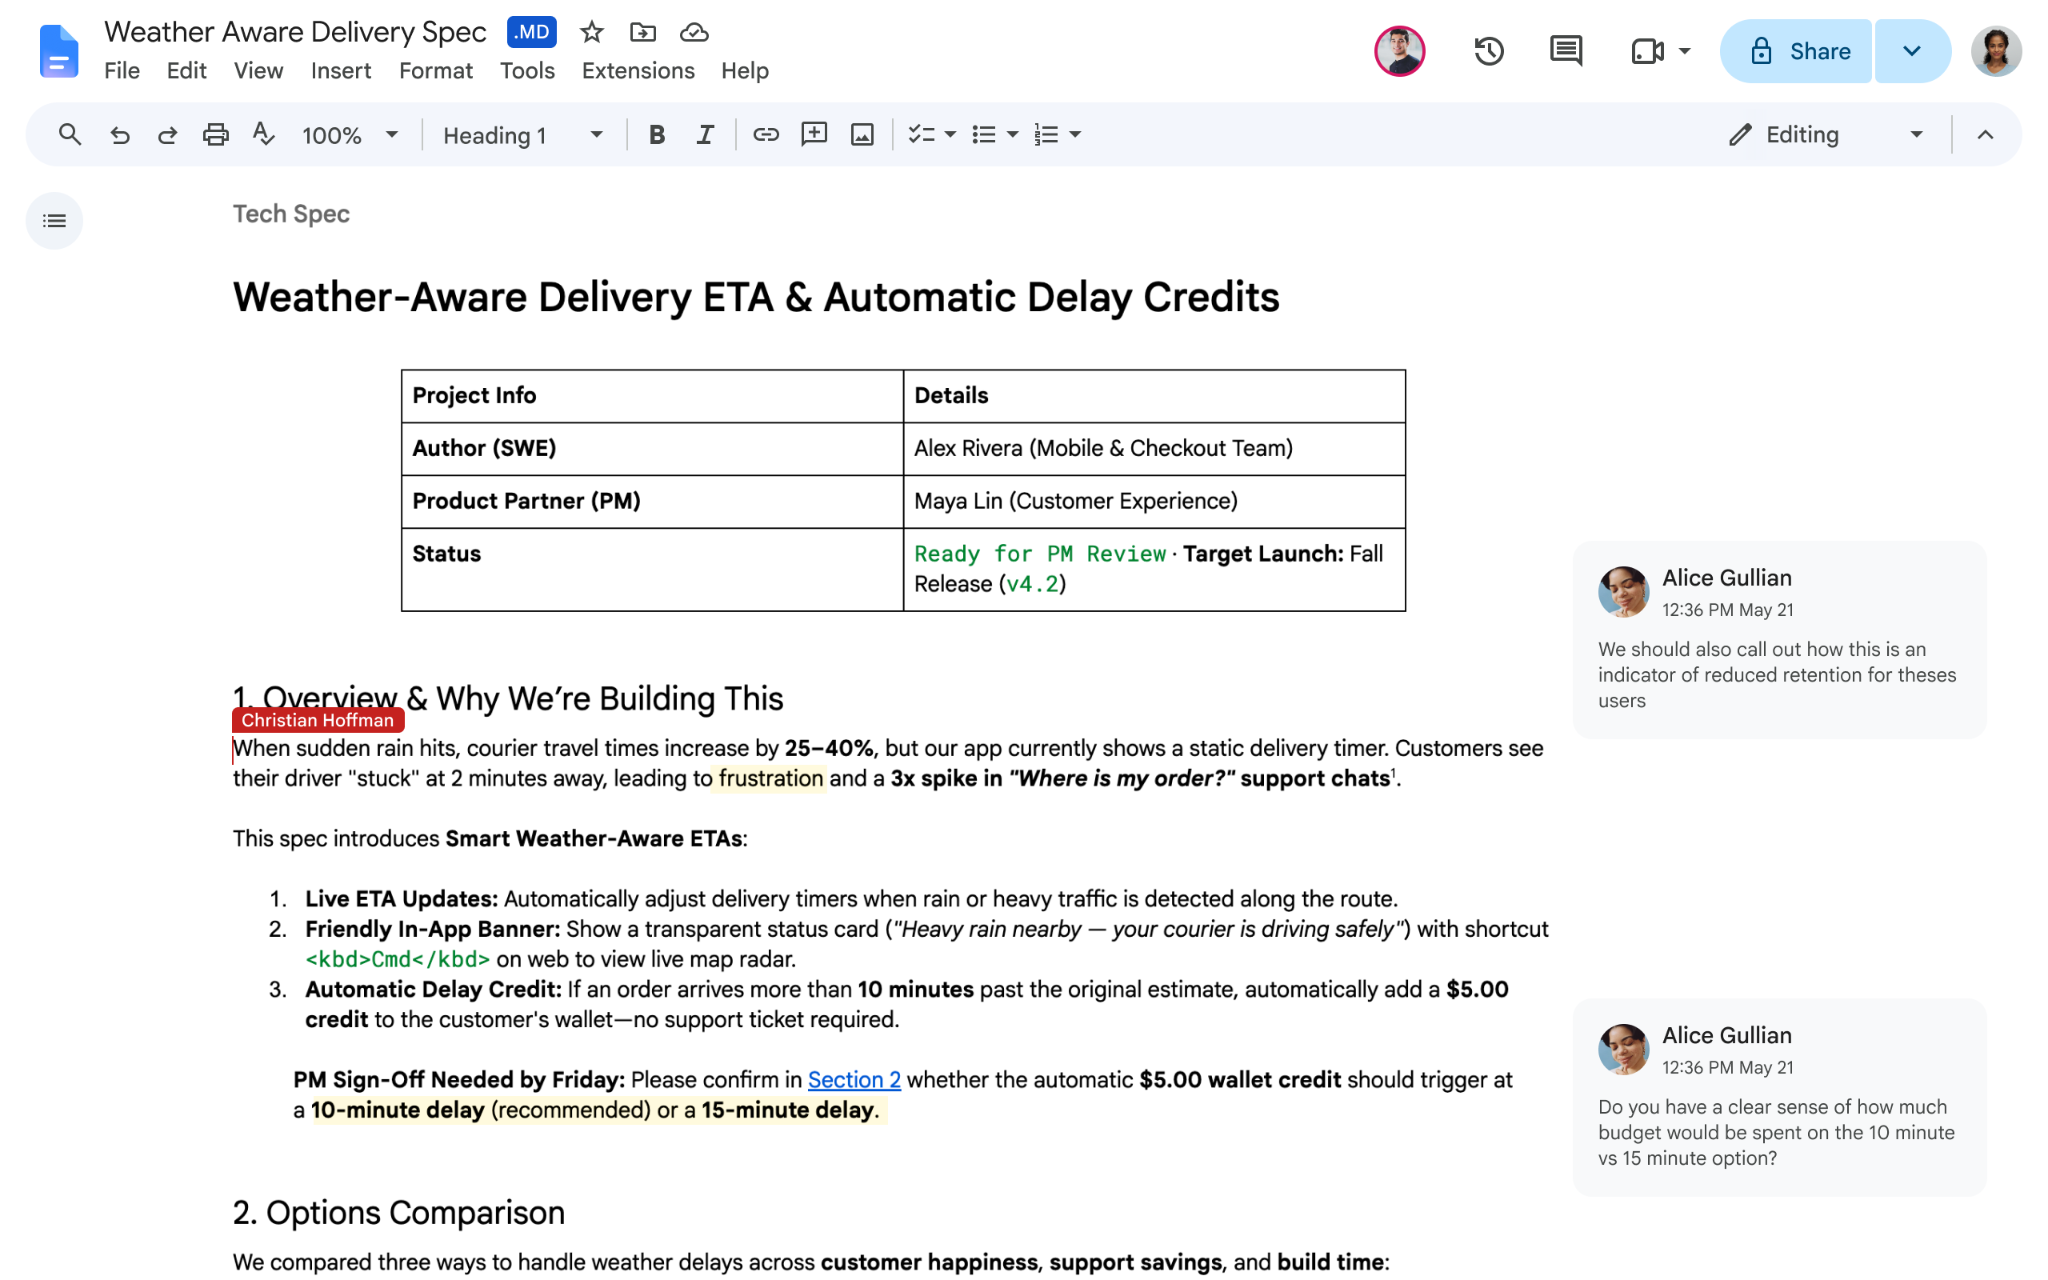Open version history clock icon
The image size is (2048, 1280).
(1489, 51)
